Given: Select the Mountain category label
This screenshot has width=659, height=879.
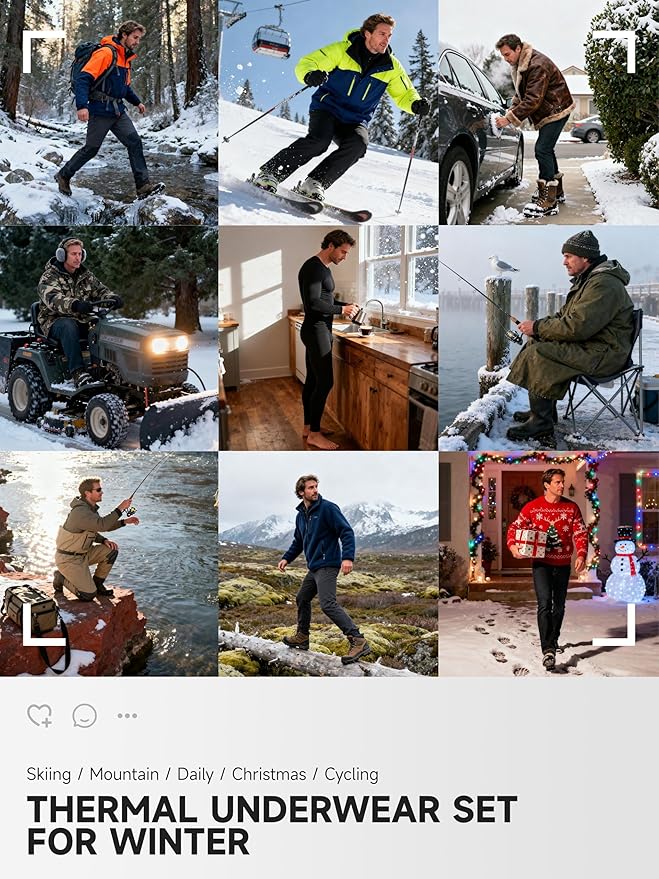Looking at the screenshot, I should (x=124, y=775).
